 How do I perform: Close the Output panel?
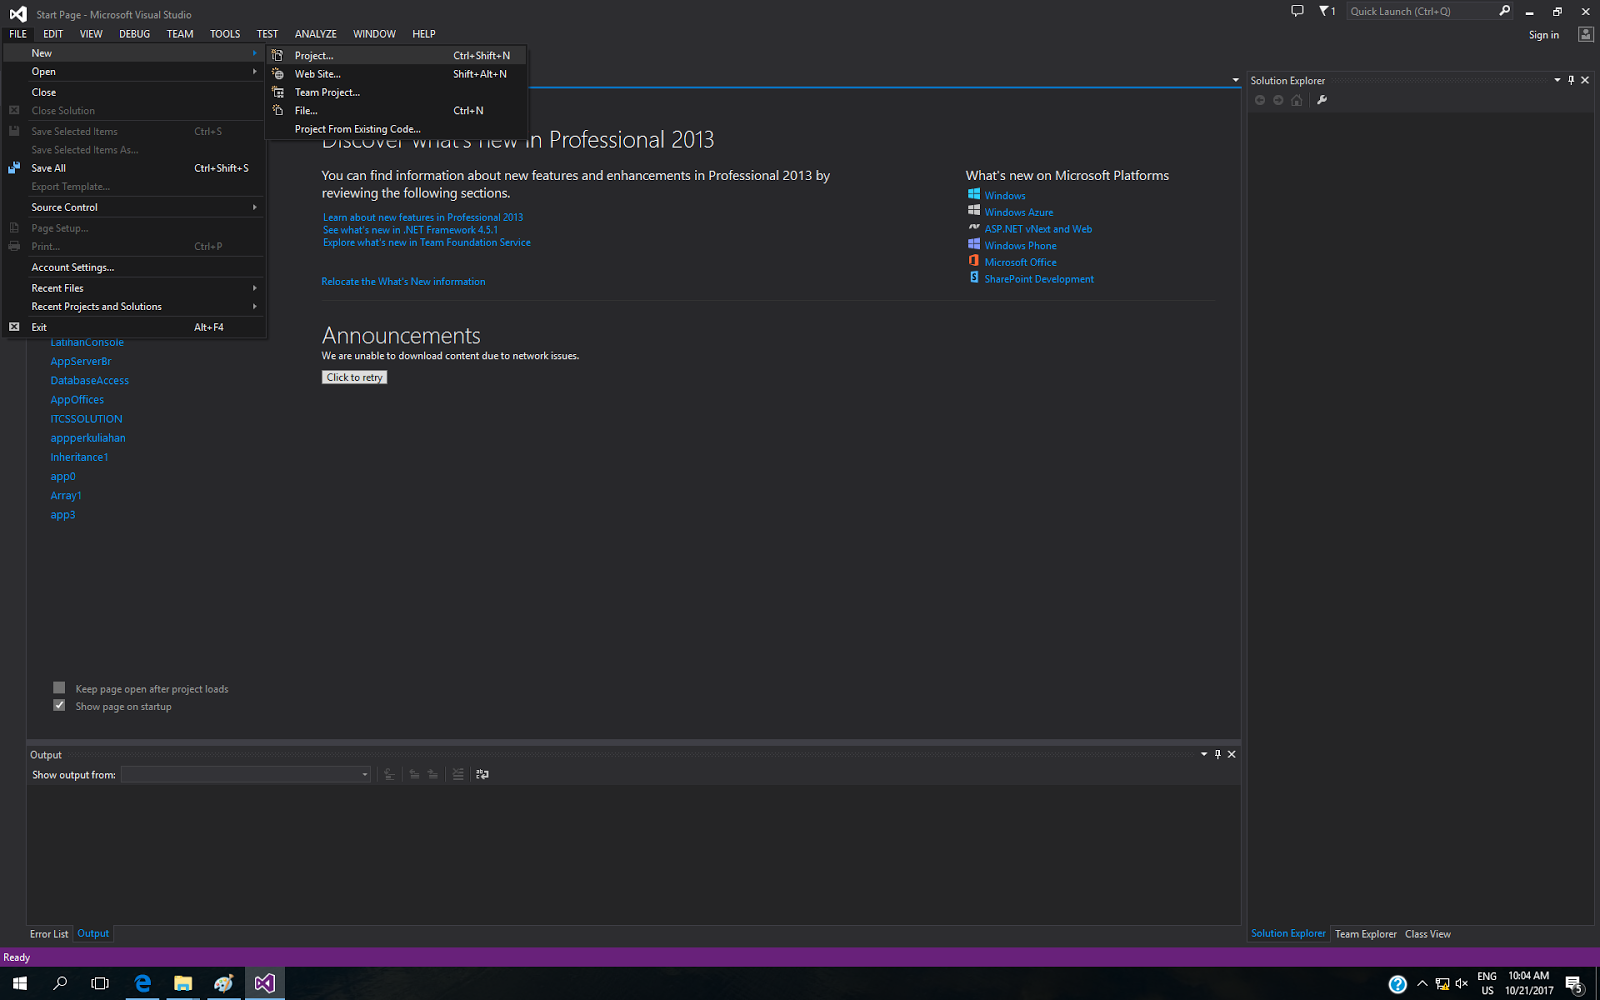click(1232, 754)
